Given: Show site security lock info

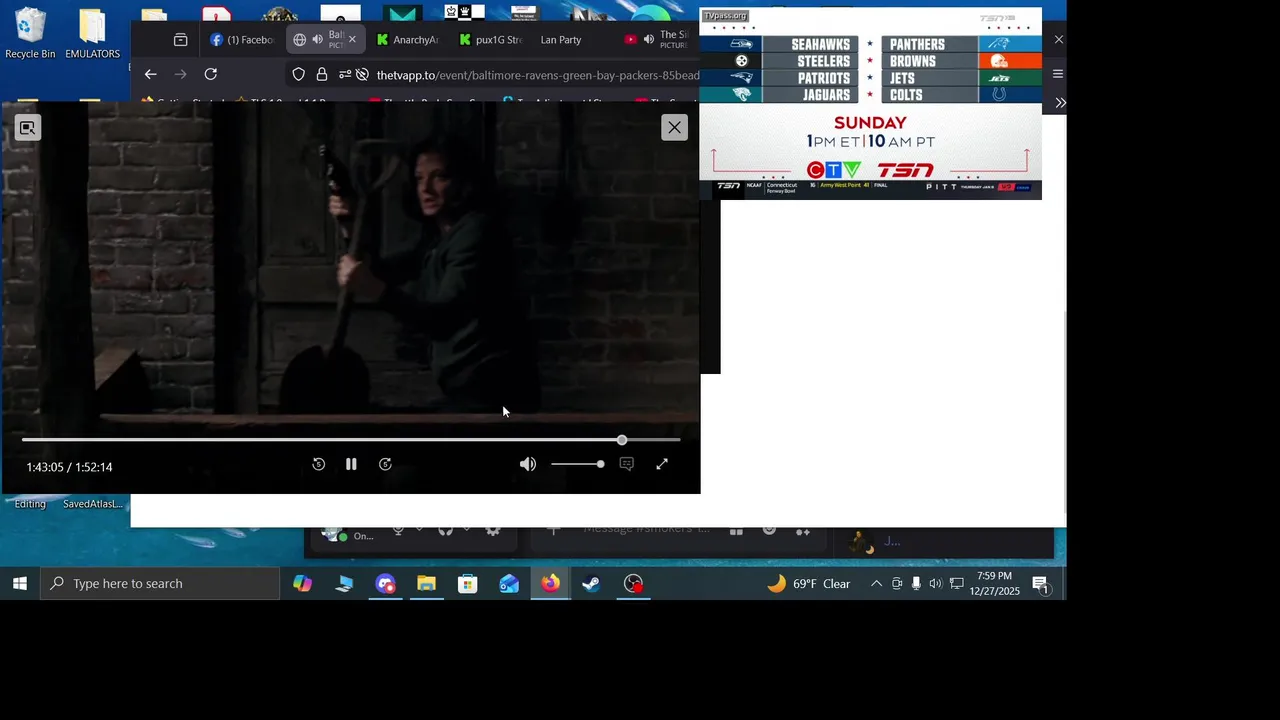Looking at the screenshot, I should [x=322, y=75].
